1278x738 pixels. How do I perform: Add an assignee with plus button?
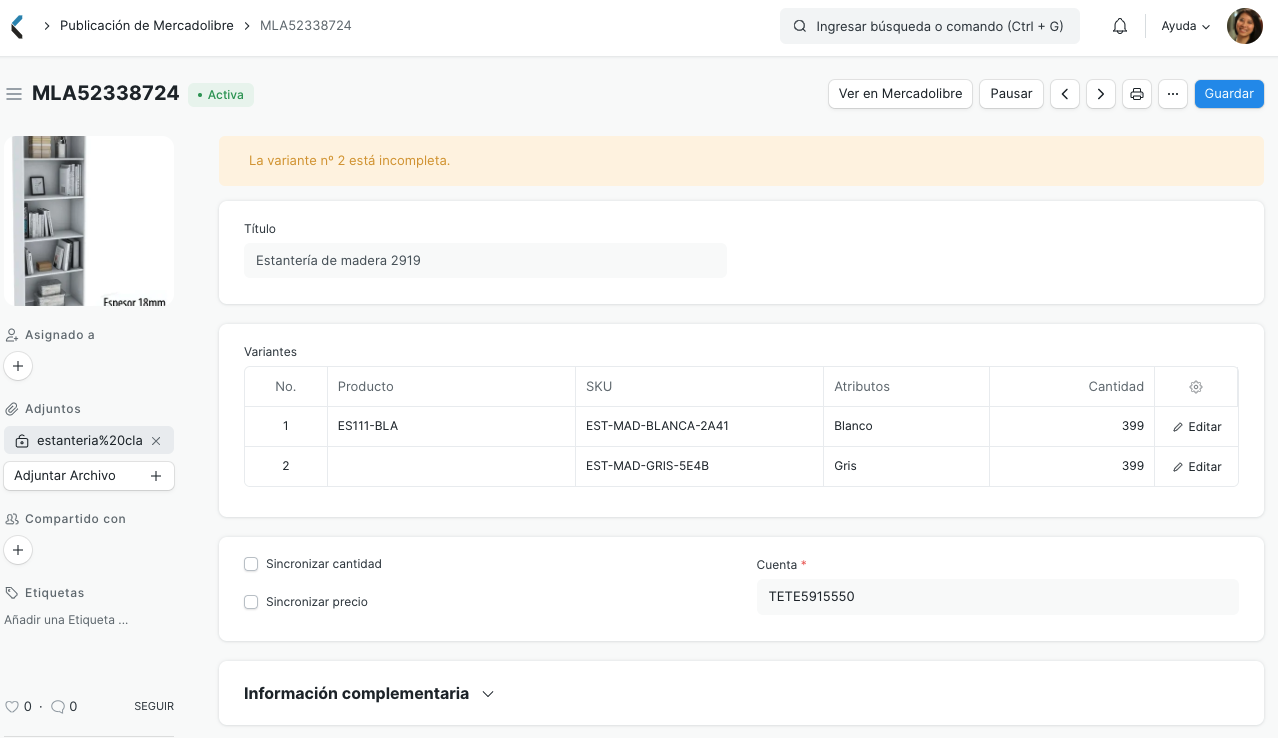coord(18,366)
